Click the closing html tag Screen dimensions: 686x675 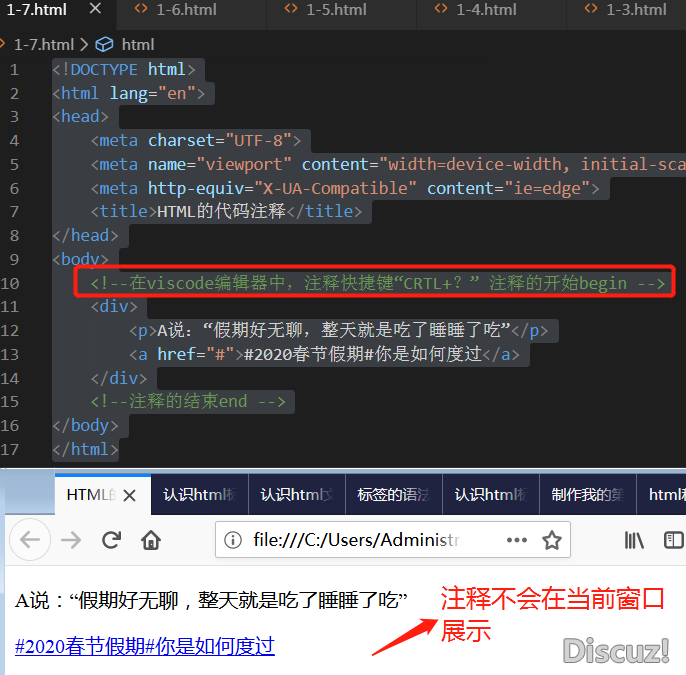pyautogui.click(x=85, y=449)
